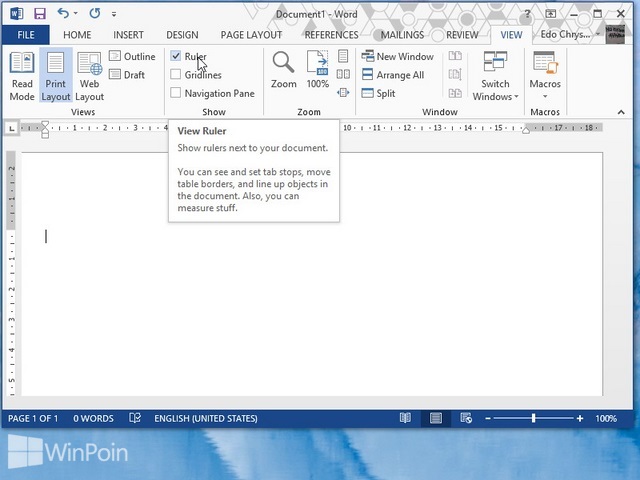Split the document window

378,93
